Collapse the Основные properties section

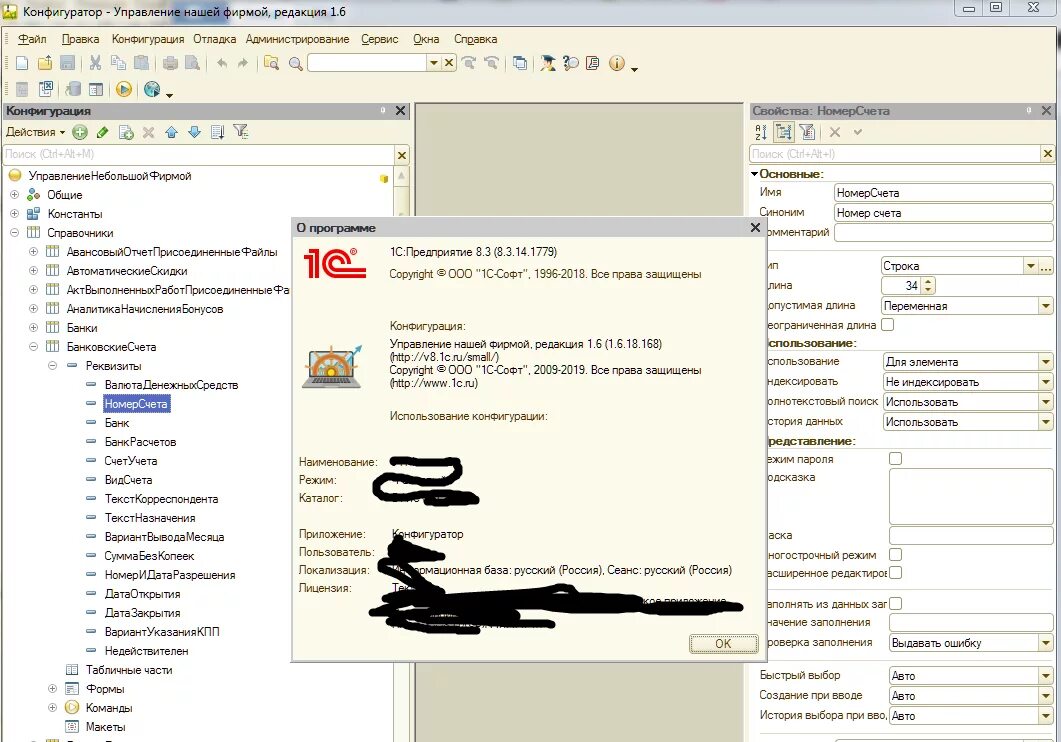click(x=754, y=174)
